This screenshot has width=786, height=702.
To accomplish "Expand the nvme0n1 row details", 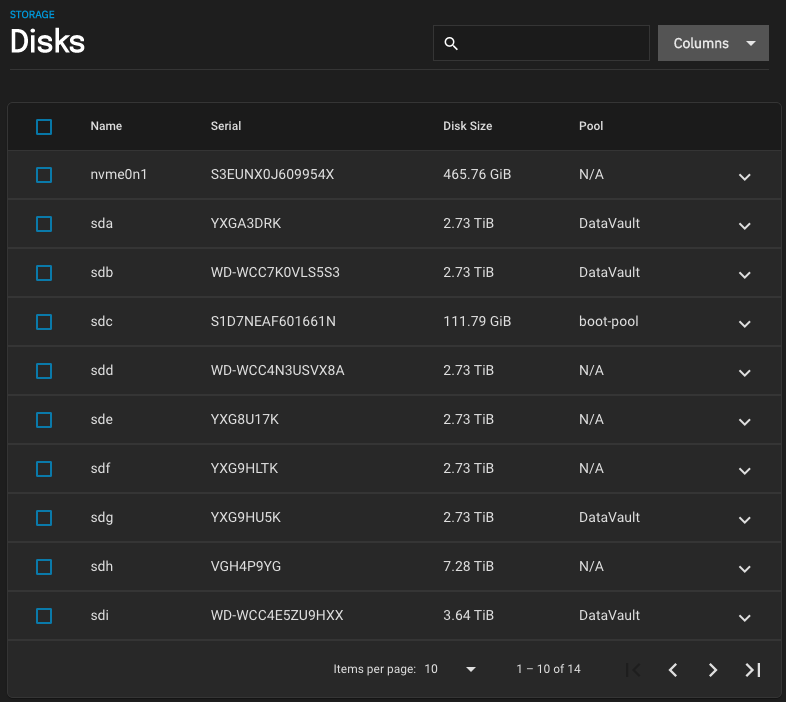I will tap(744, 177).
